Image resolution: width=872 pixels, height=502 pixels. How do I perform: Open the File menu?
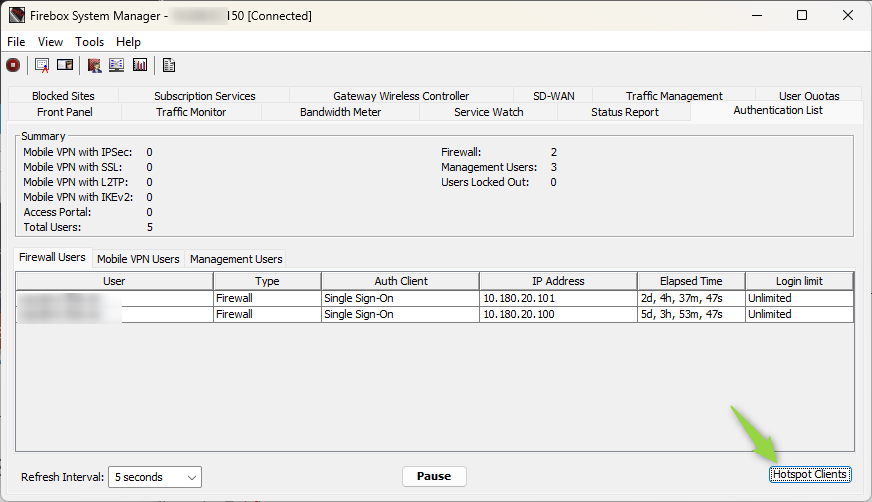(16, 42)
